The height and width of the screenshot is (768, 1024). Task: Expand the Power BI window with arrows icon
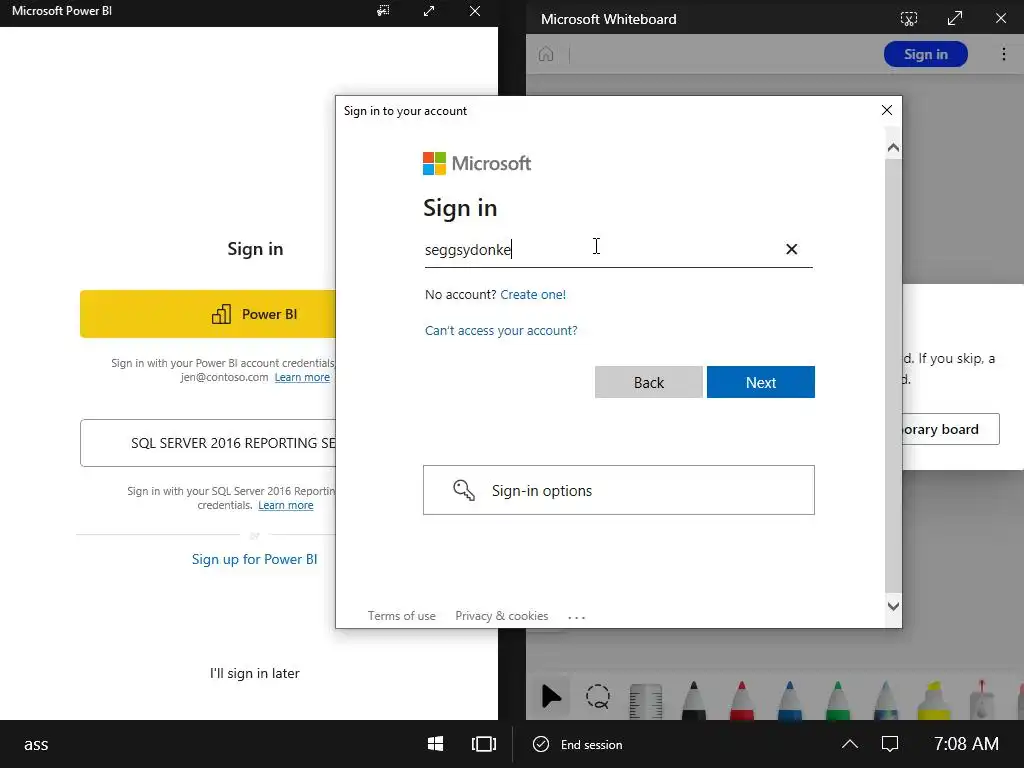429,11
